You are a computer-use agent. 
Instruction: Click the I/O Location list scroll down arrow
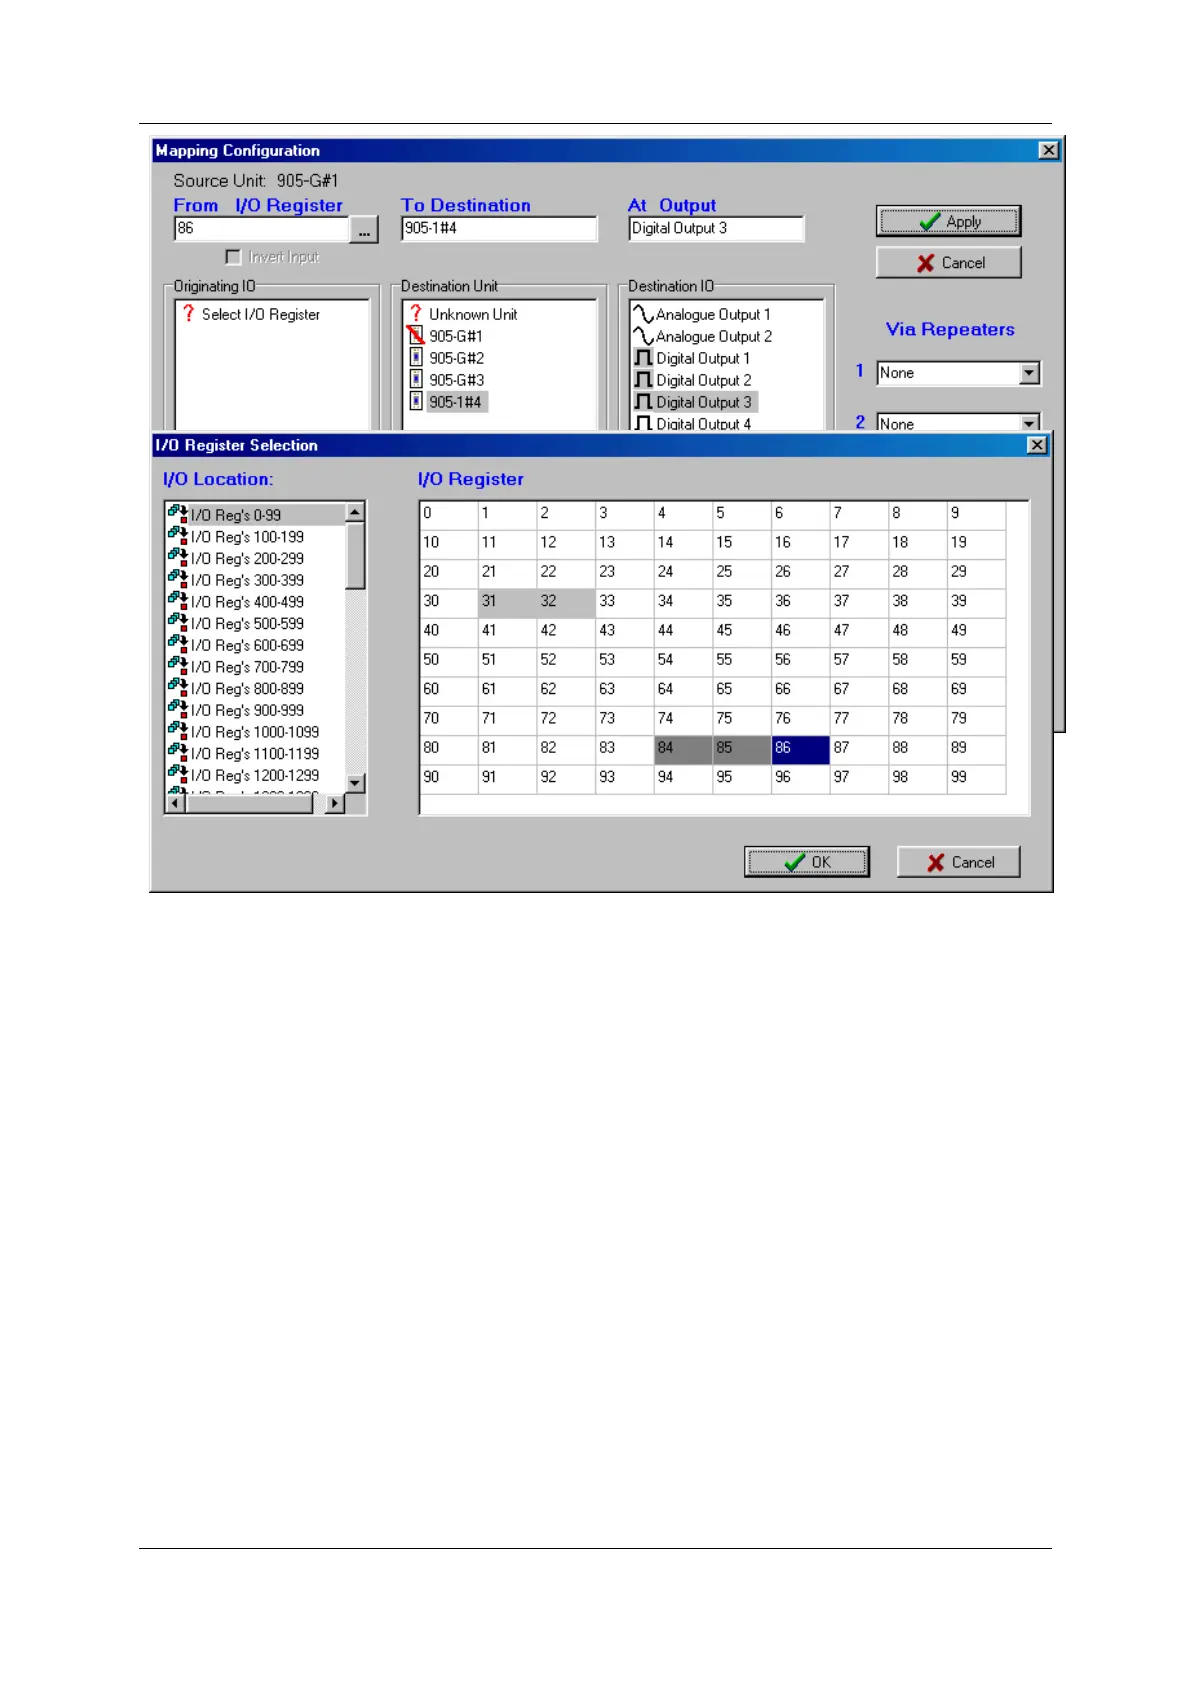(x=355, y=783)
